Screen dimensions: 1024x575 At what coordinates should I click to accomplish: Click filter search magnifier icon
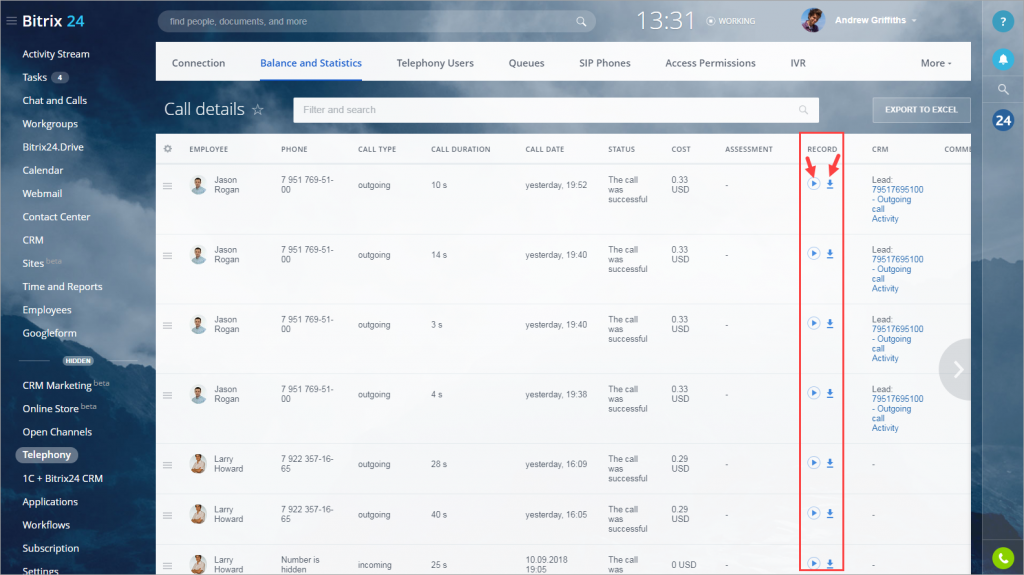[803, 110]
